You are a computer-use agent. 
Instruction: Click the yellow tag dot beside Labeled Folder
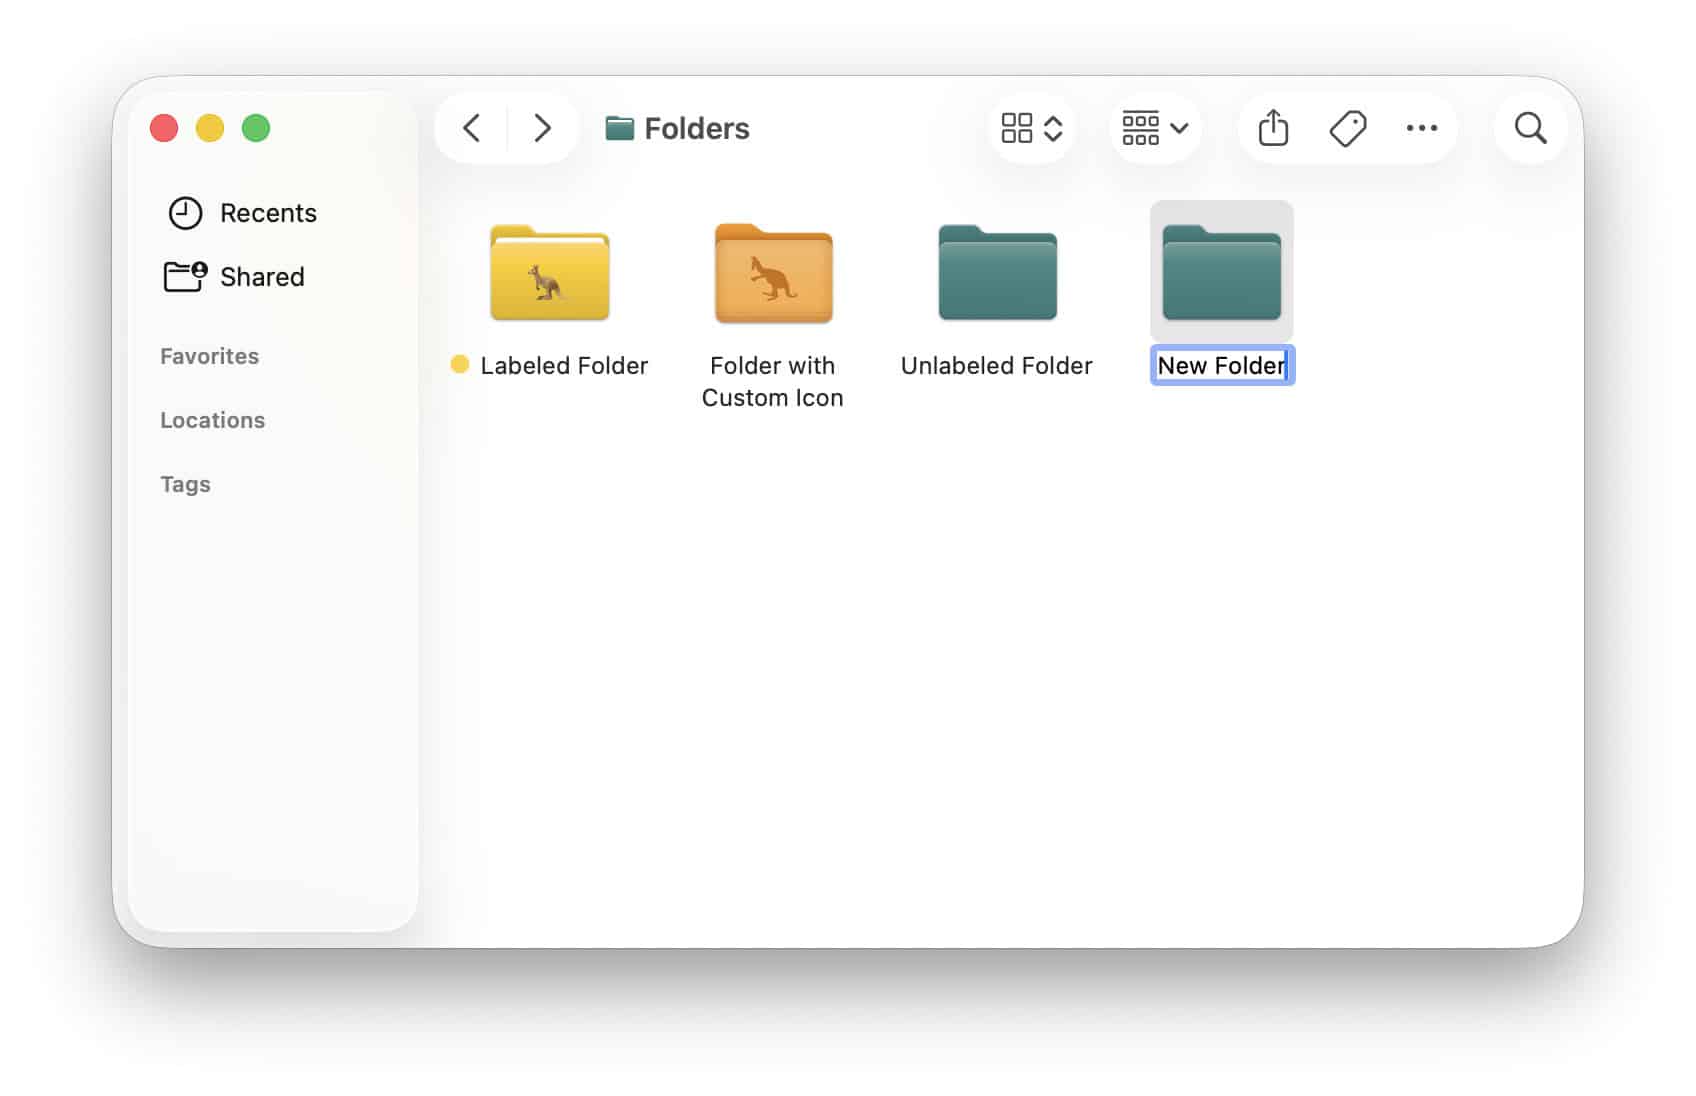pyautogui.click(x=460, y=365)
